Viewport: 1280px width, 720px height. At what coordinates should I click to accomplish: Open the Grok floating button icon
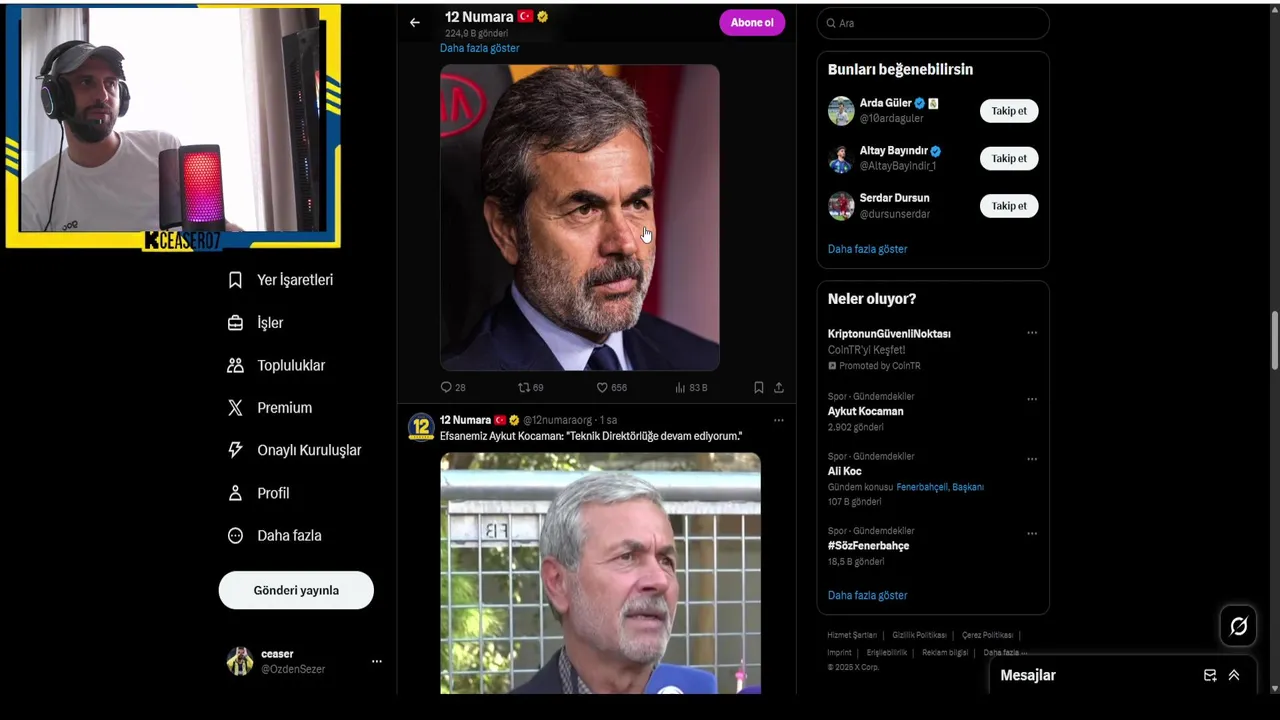(x=1238, y=626)
